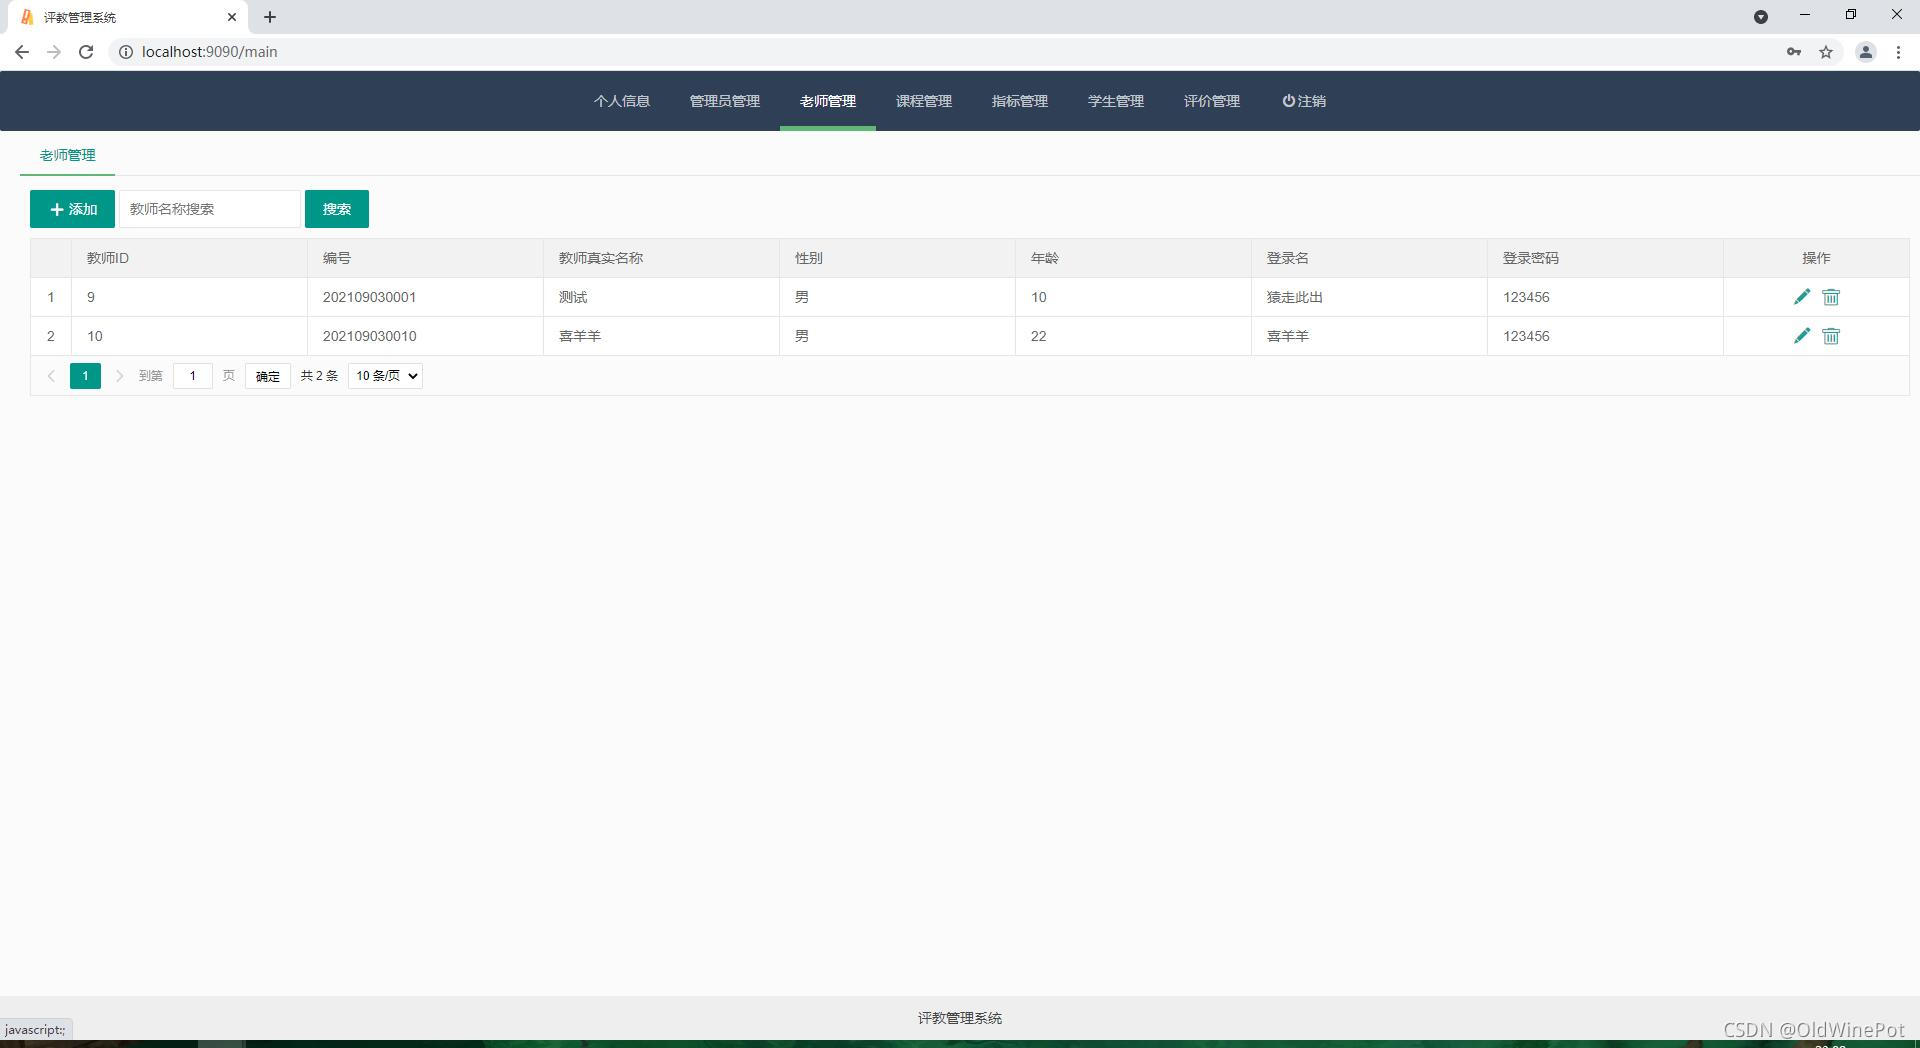
Task: Open 指标管理 menu
Action: point(1020,101)
